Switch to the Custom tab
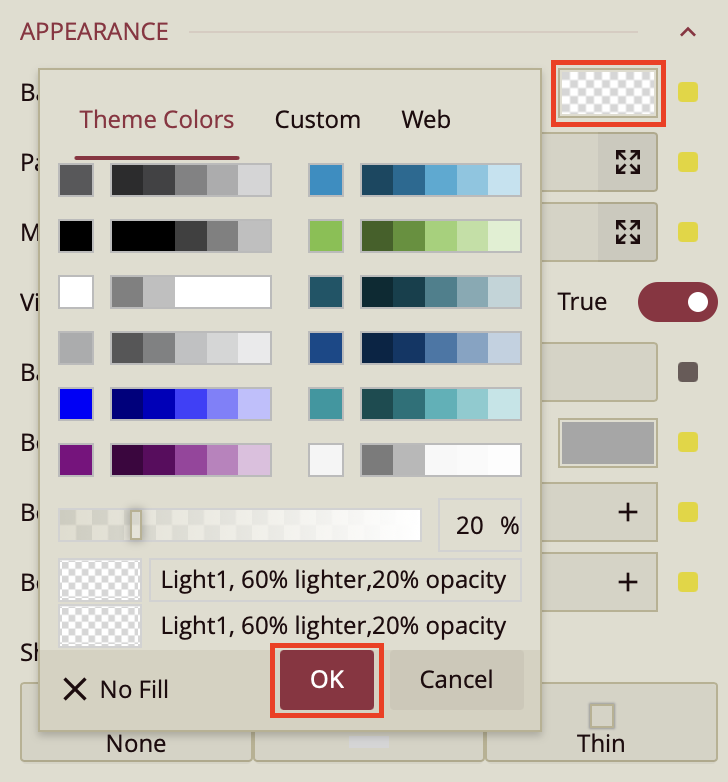This screenshot has height=782, width=728. click(x=317, y=120)
